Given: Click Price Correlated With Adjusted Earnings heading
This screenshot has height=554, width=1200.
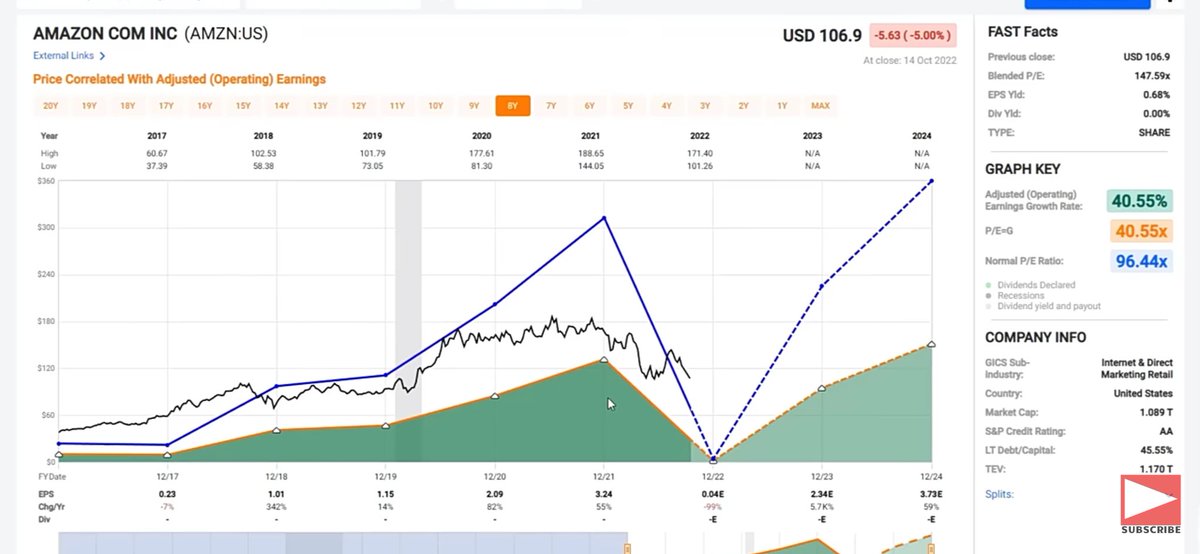Looking at the screenshot, I should coord(179,79).
